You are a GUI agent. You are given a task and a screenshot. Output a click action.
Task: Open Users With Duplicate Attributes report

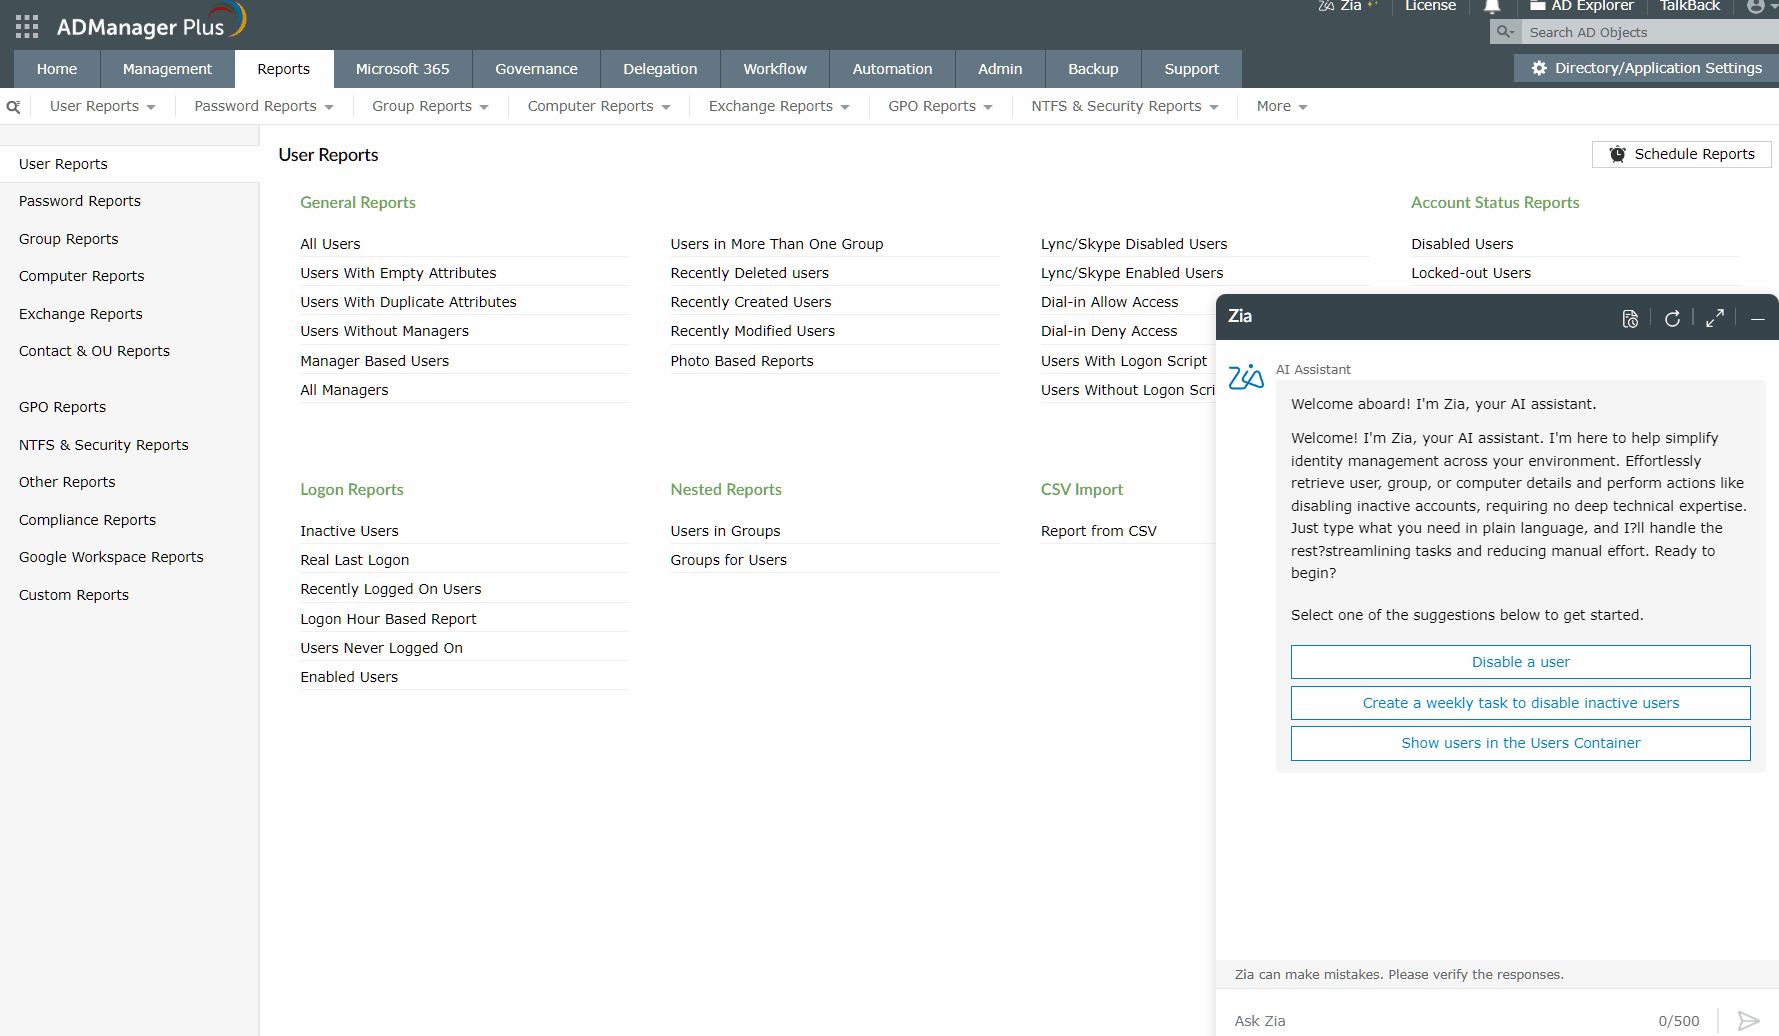[x=409, y=302]
